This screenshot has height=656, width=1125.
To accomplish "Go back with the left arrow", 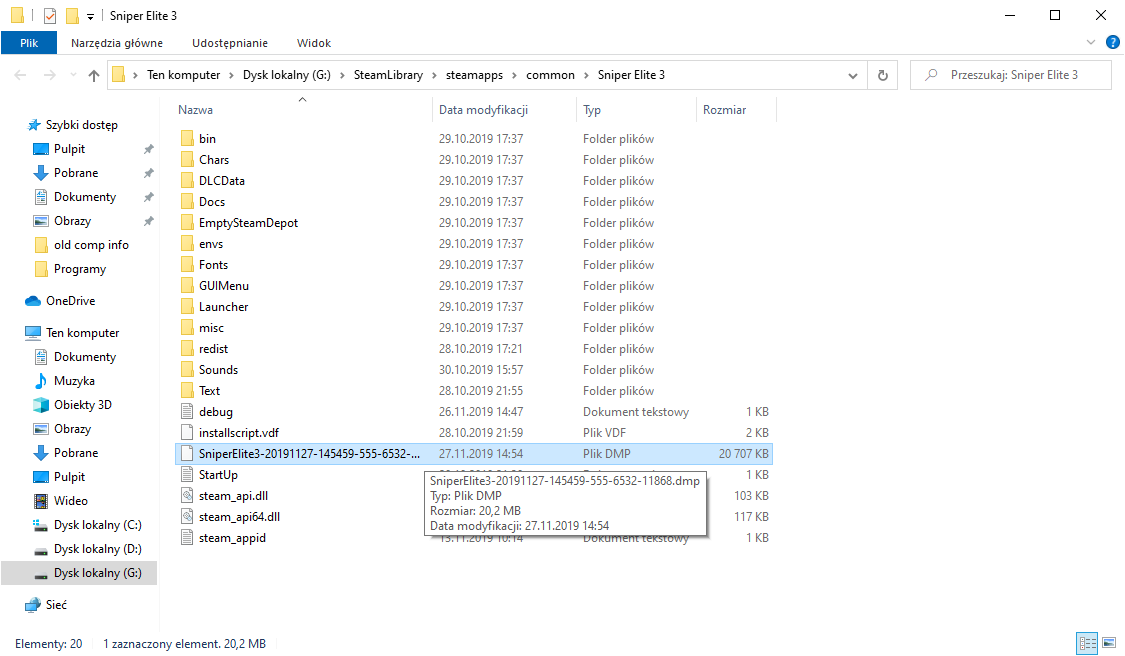I will (x=20, y=75).
